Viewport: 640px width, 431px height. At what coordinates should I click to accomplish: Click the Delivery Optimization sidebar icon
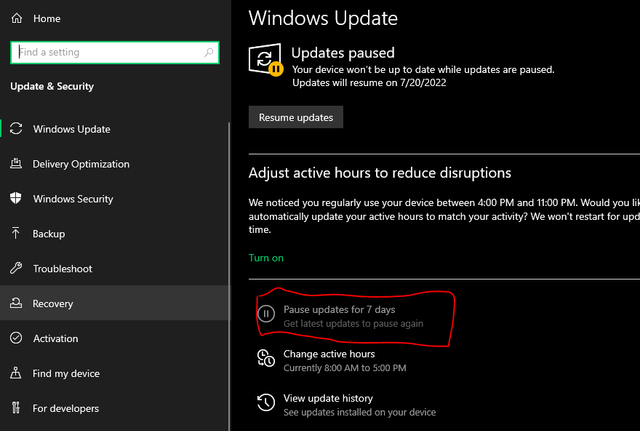tap(16, 164)
